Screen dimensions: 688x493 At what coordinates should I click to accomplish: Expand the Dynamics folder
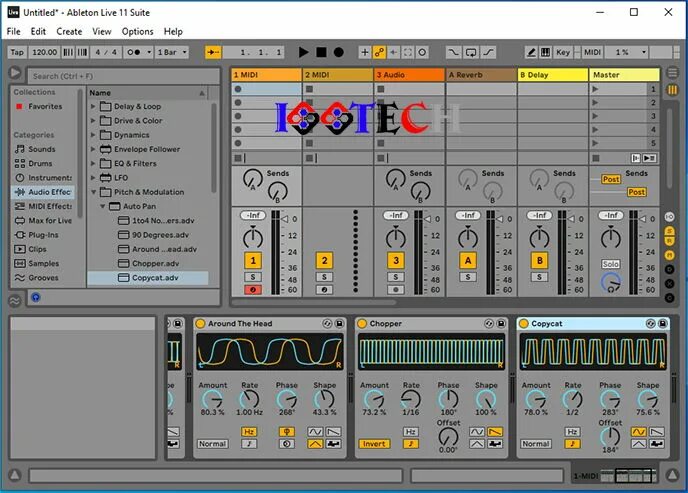pyautogui.click(x=93, y=135)
